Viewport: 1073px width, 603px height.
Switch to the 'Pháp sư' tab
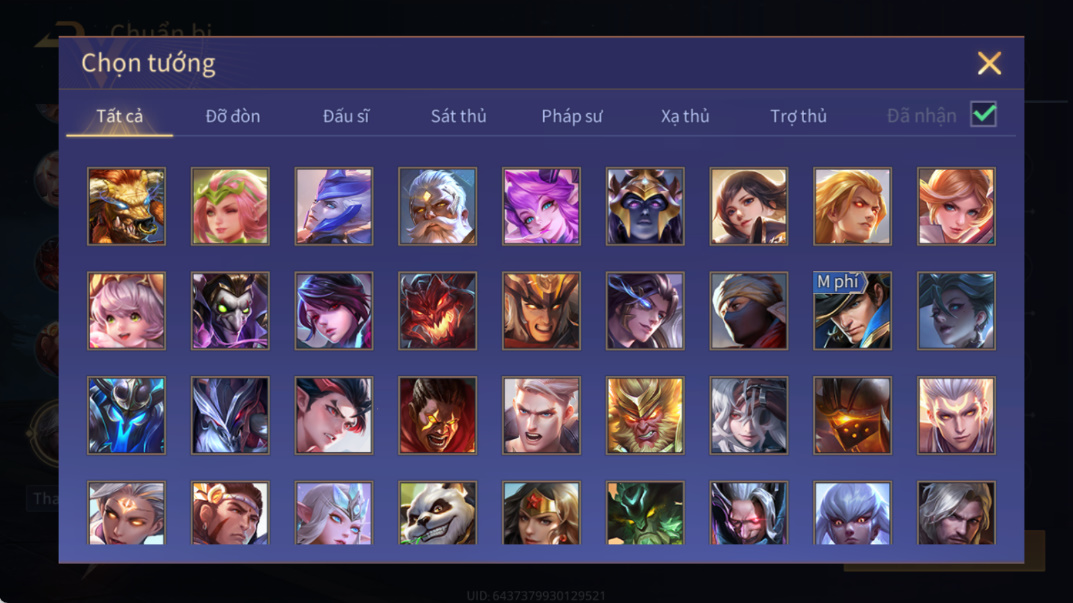(x=571, y=116)
